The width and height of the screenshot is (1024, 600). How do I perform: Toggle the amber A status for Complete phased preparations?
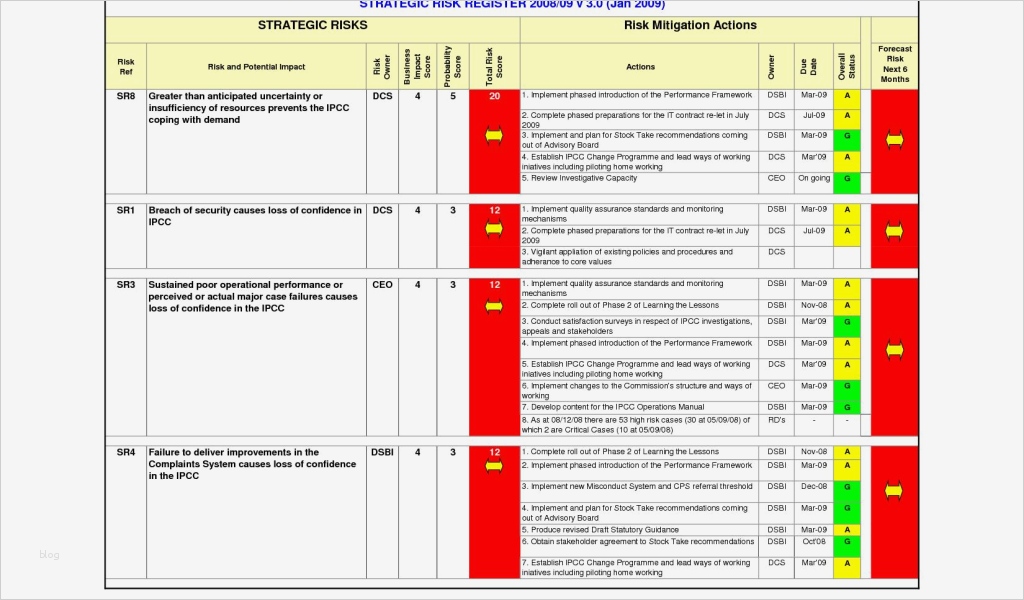pos(846,116)
